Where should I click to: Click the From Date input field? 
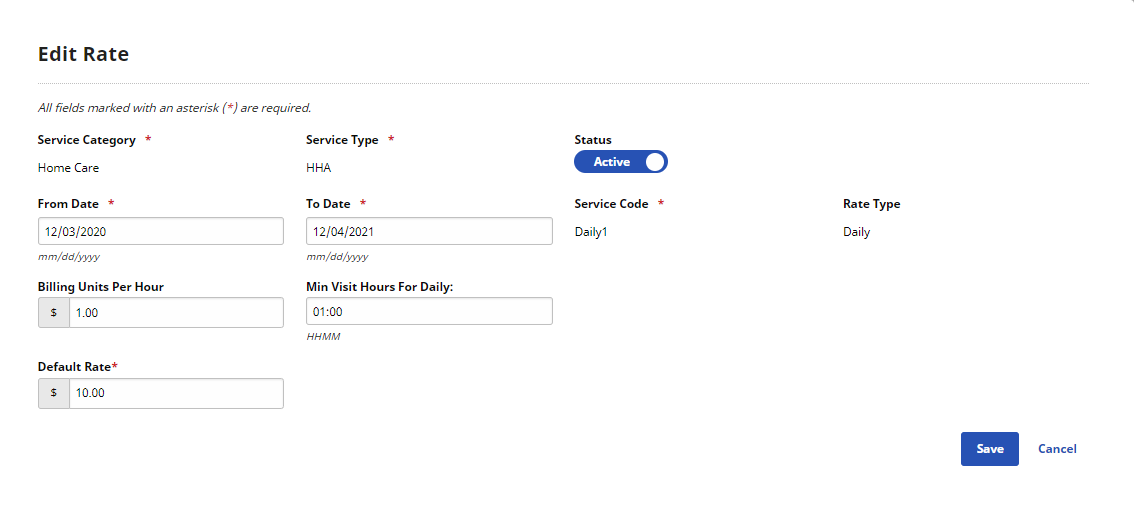161,231
